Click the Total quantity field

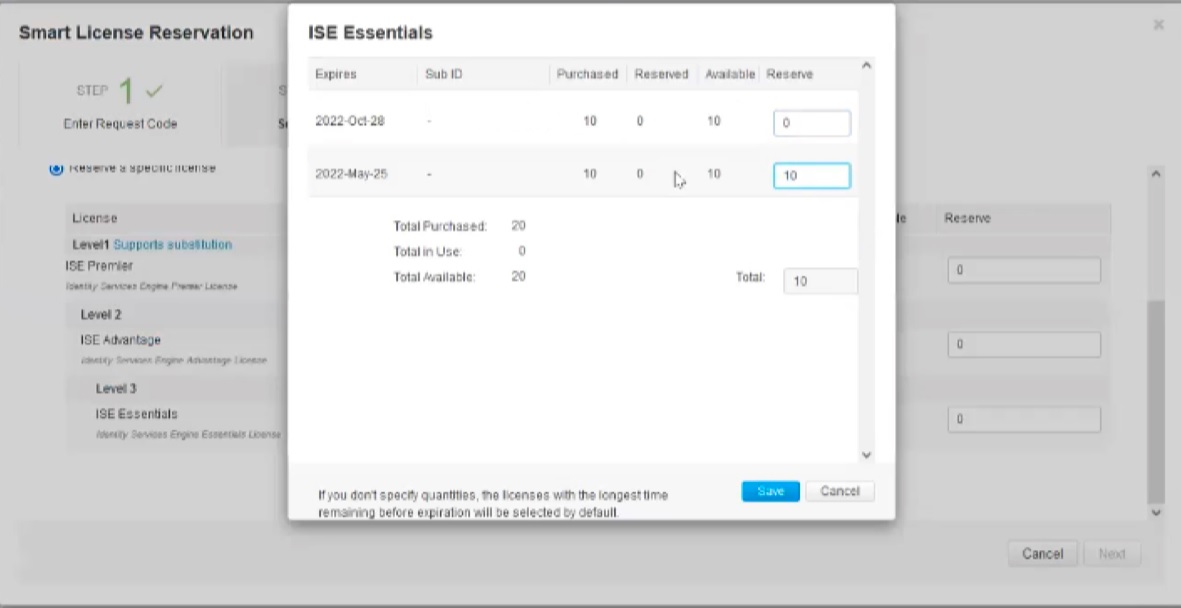click(818, 281)
